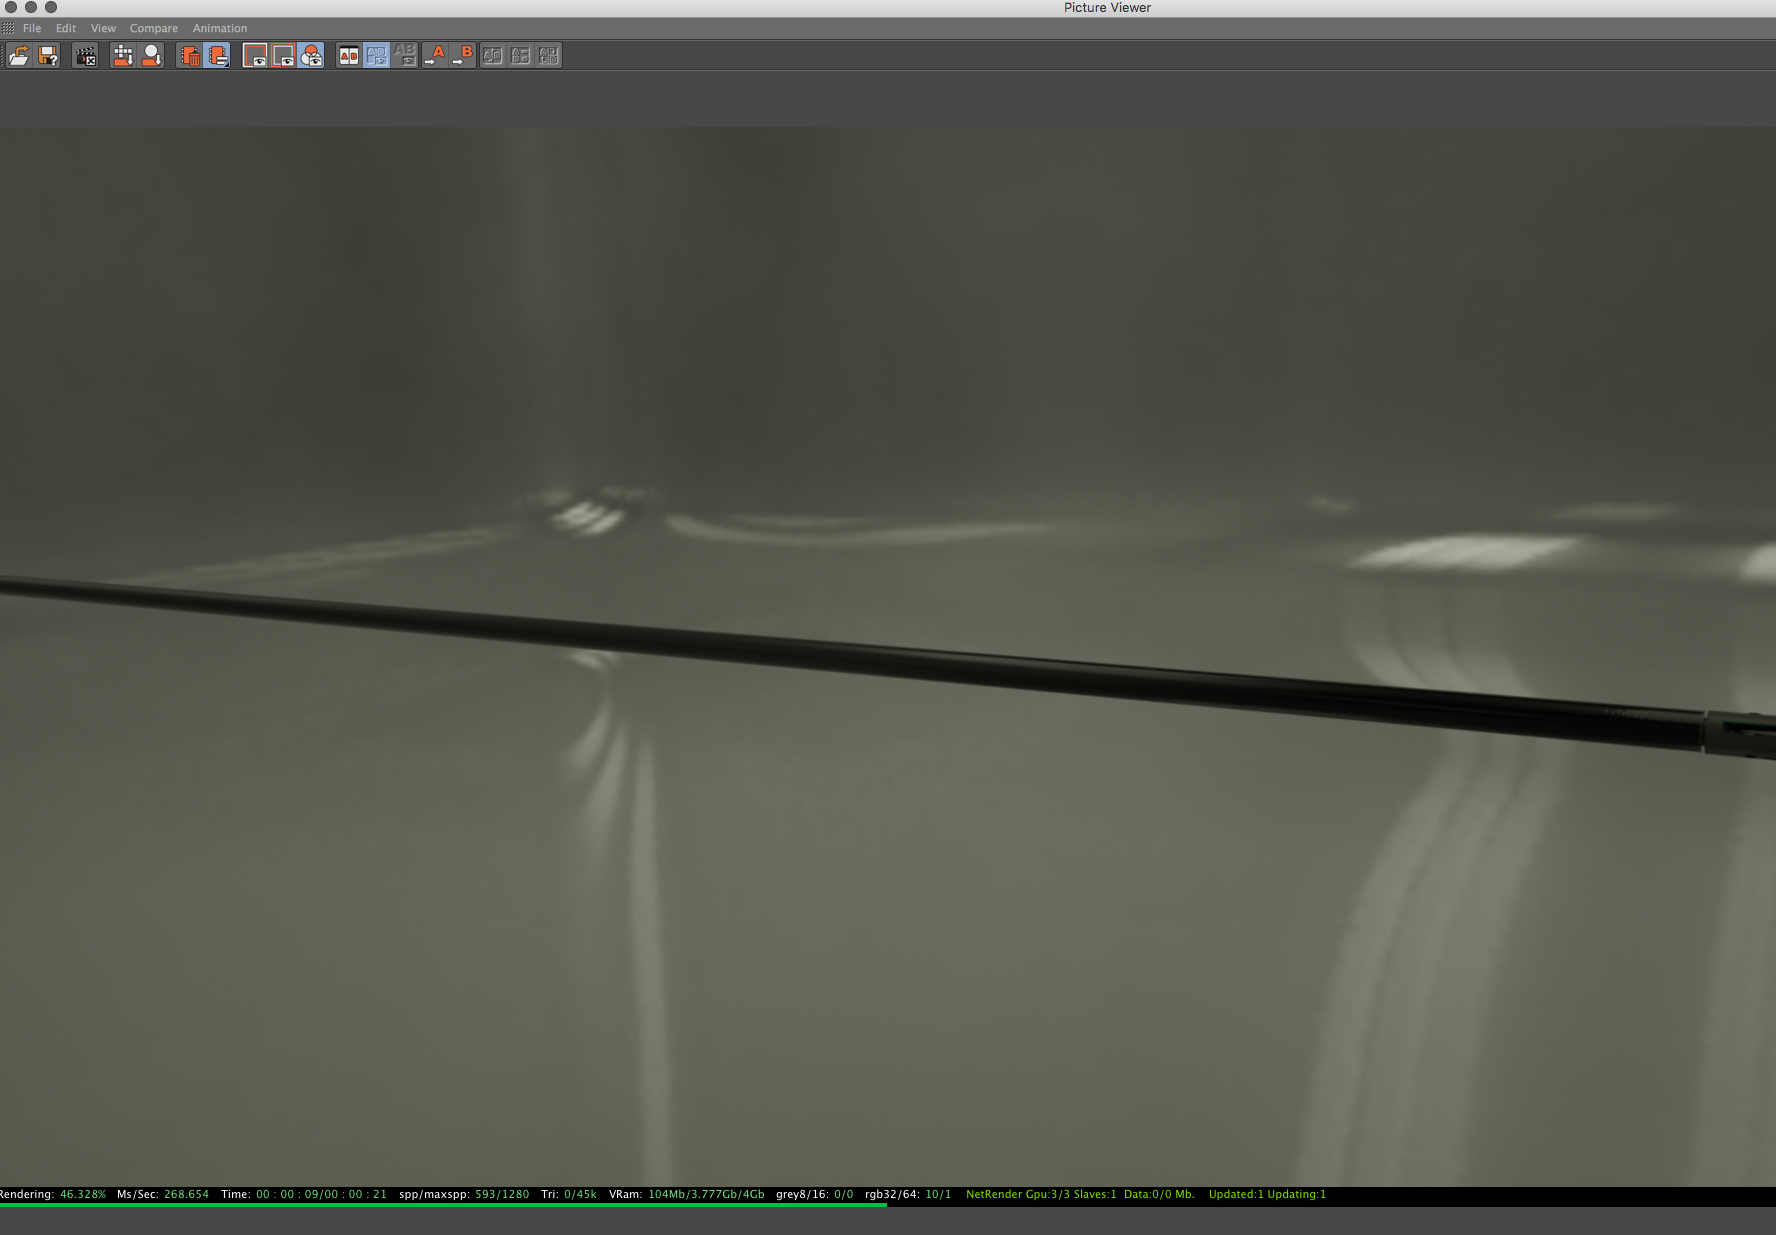Toggle the highlighted pages-list toolbar icon
This screenshot has height=1235, width=1776.
tap(217, 55)
